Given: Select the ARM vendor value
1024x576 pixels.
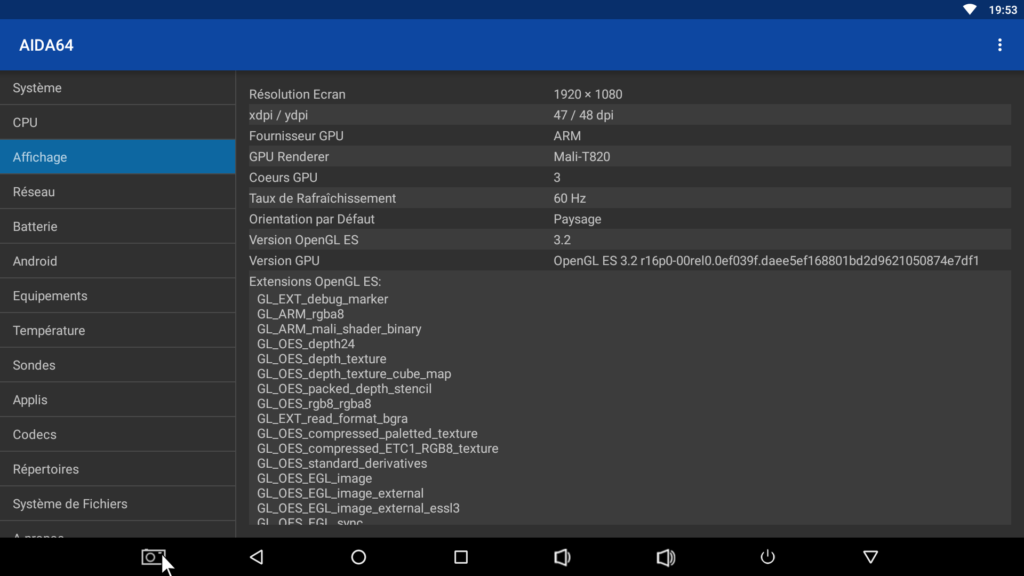Looking at the screenshot, I should point(567,136).
